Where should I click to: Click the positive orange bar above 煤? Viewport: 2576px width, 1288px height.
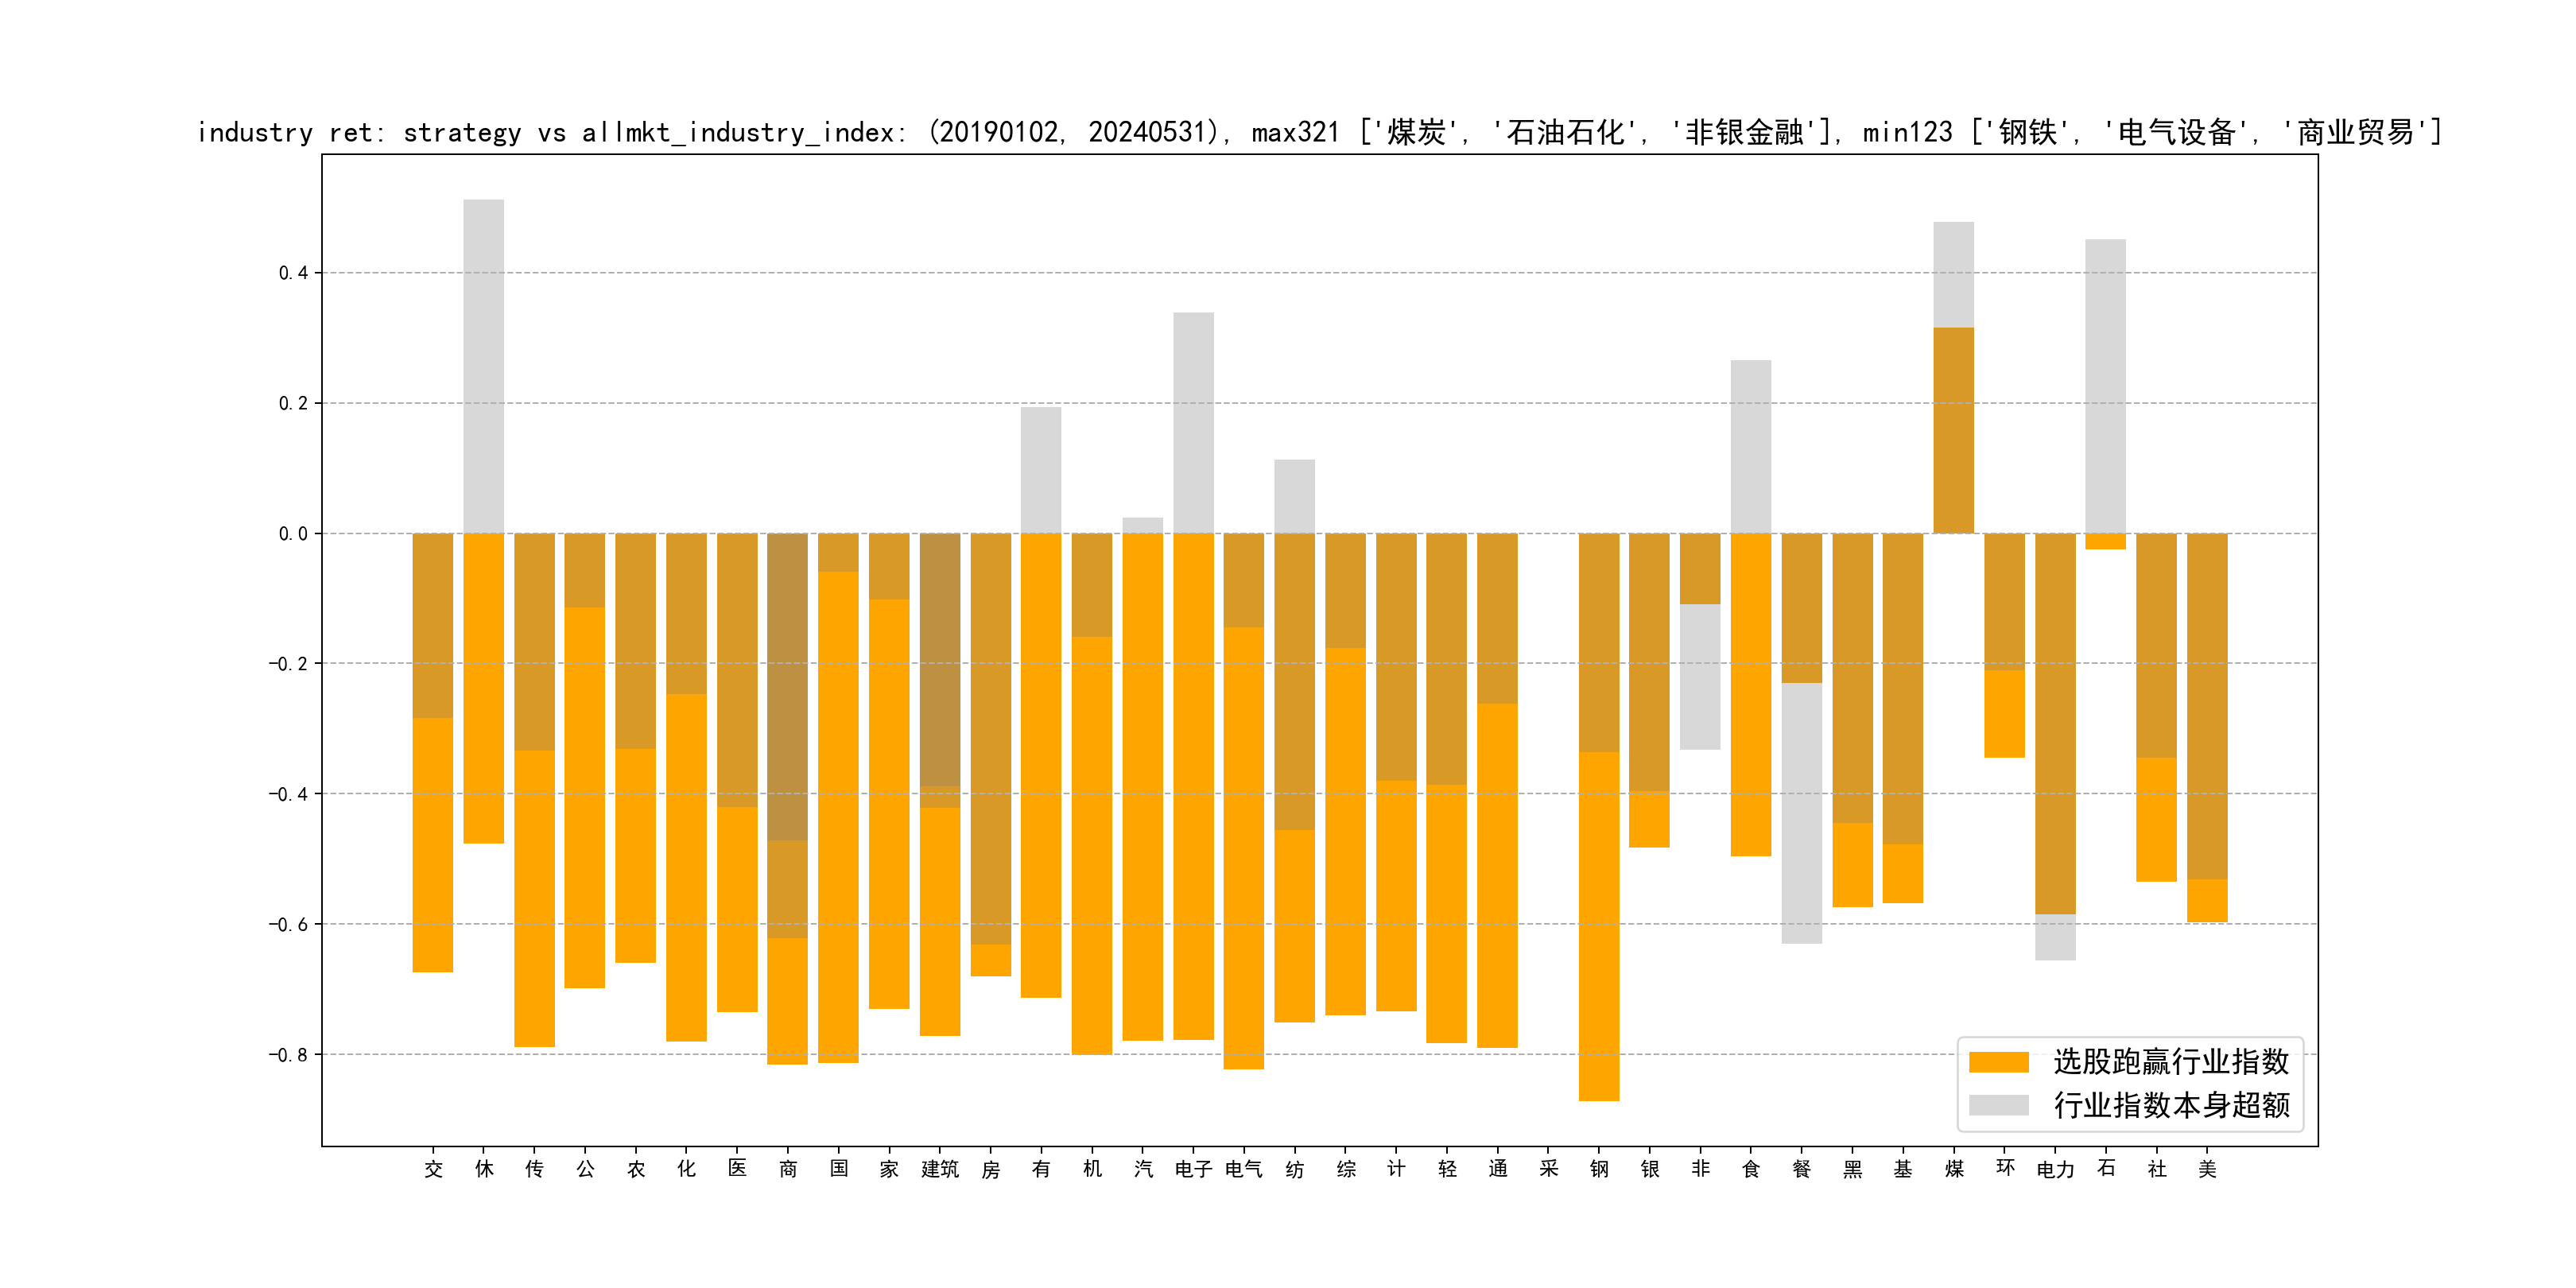(x=1953, y=430)
